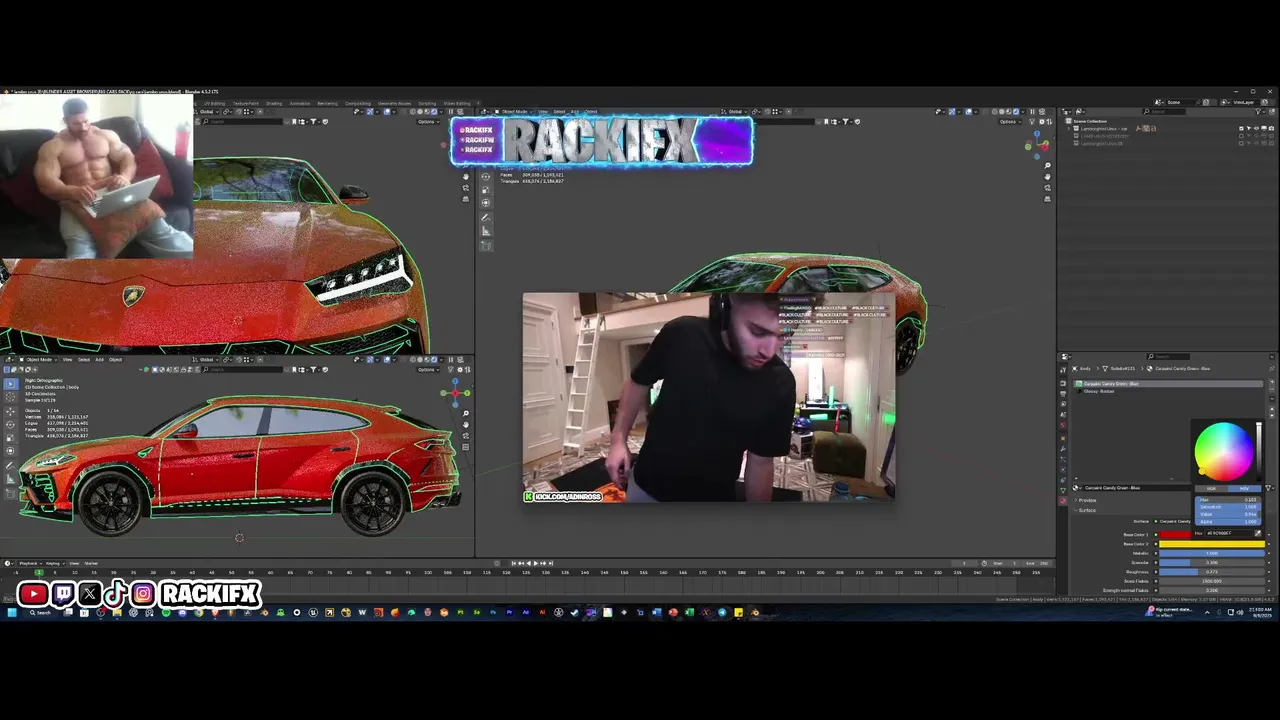Open the Object properties tab

[1063, 438]
